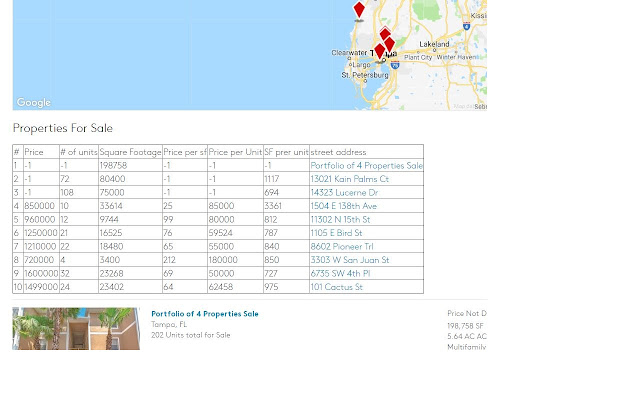This screenshot has height=400, width=640.
Task: Click the Google logo on the map
Action: point(33,103)
